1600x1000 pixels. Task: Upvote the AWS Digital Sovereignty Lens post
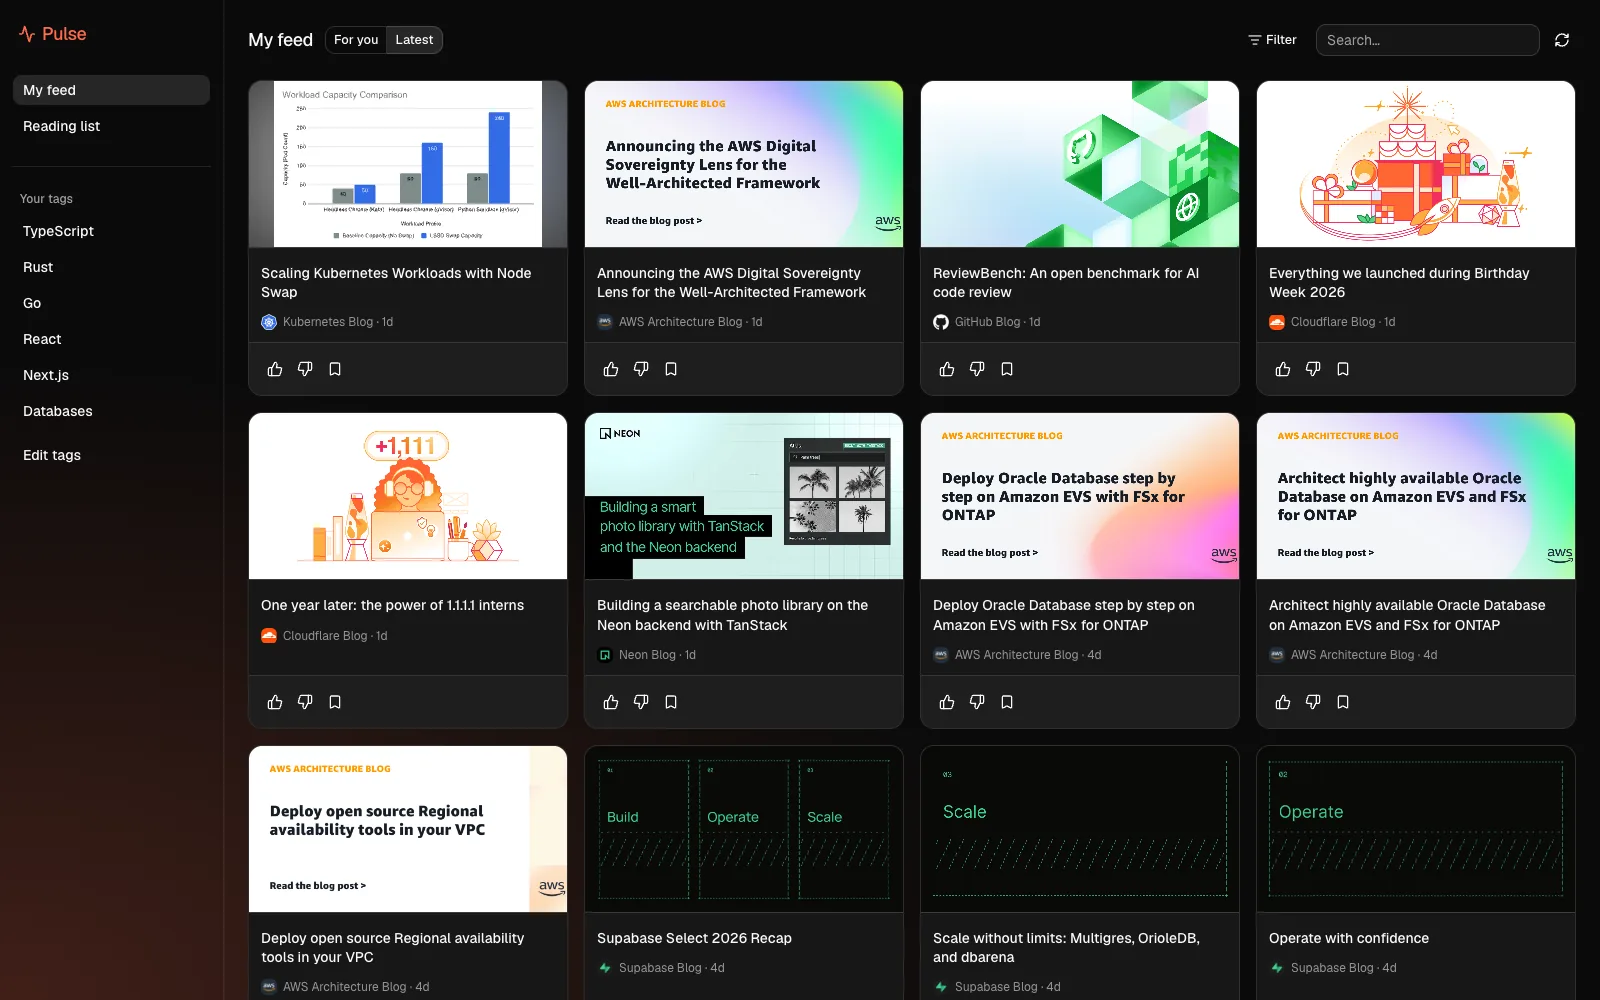611,369
